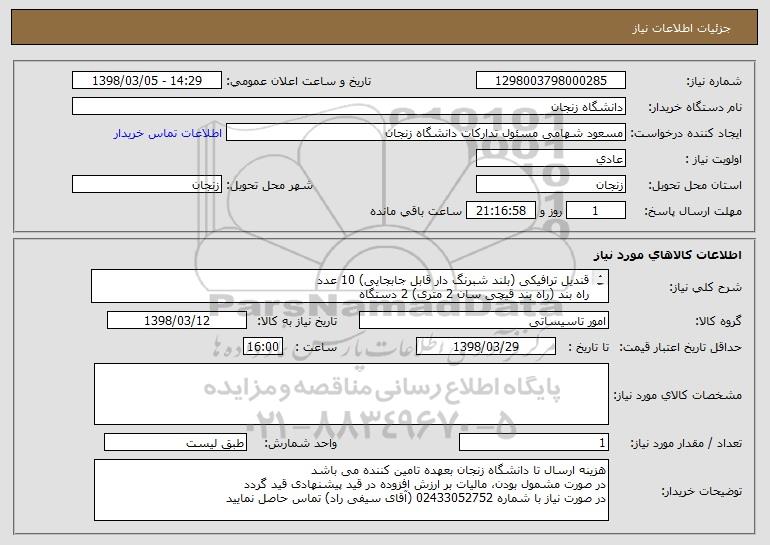Click the label واحد شمارش
Screen dimensions: 770x545
point(301,443)
